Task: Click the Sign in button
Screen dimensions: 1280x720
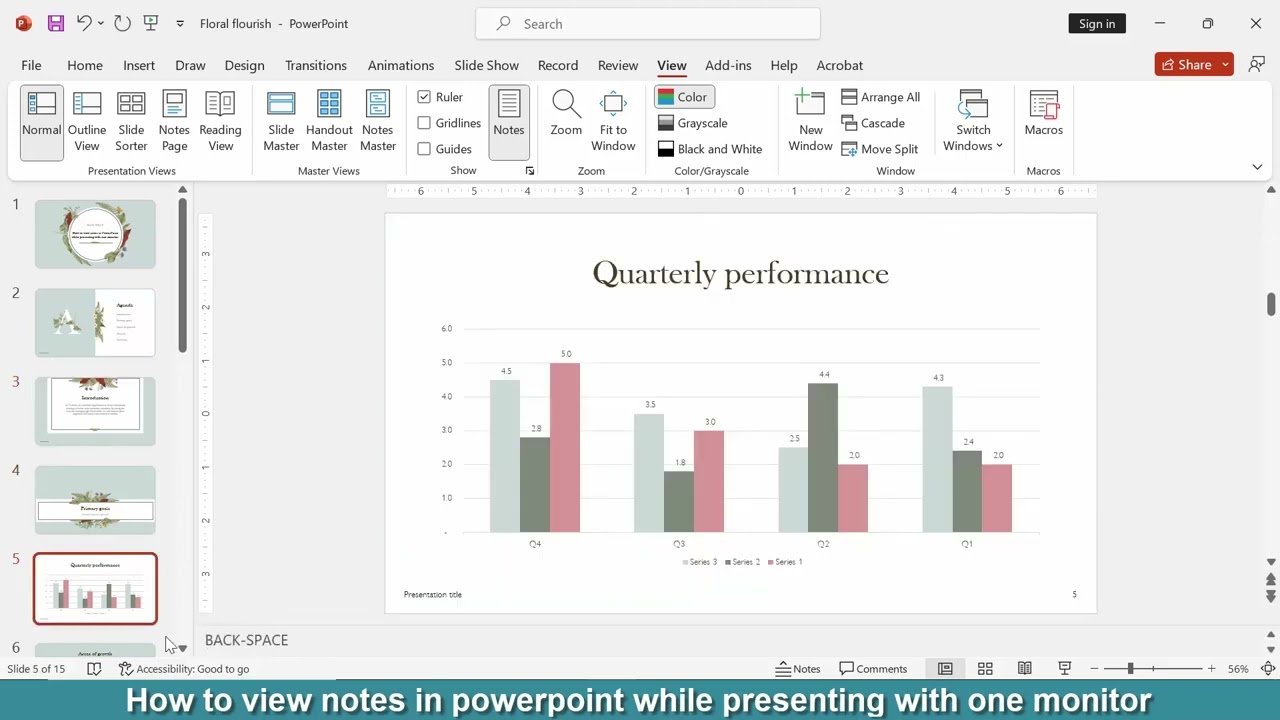Action: (x=1097, y=23)
